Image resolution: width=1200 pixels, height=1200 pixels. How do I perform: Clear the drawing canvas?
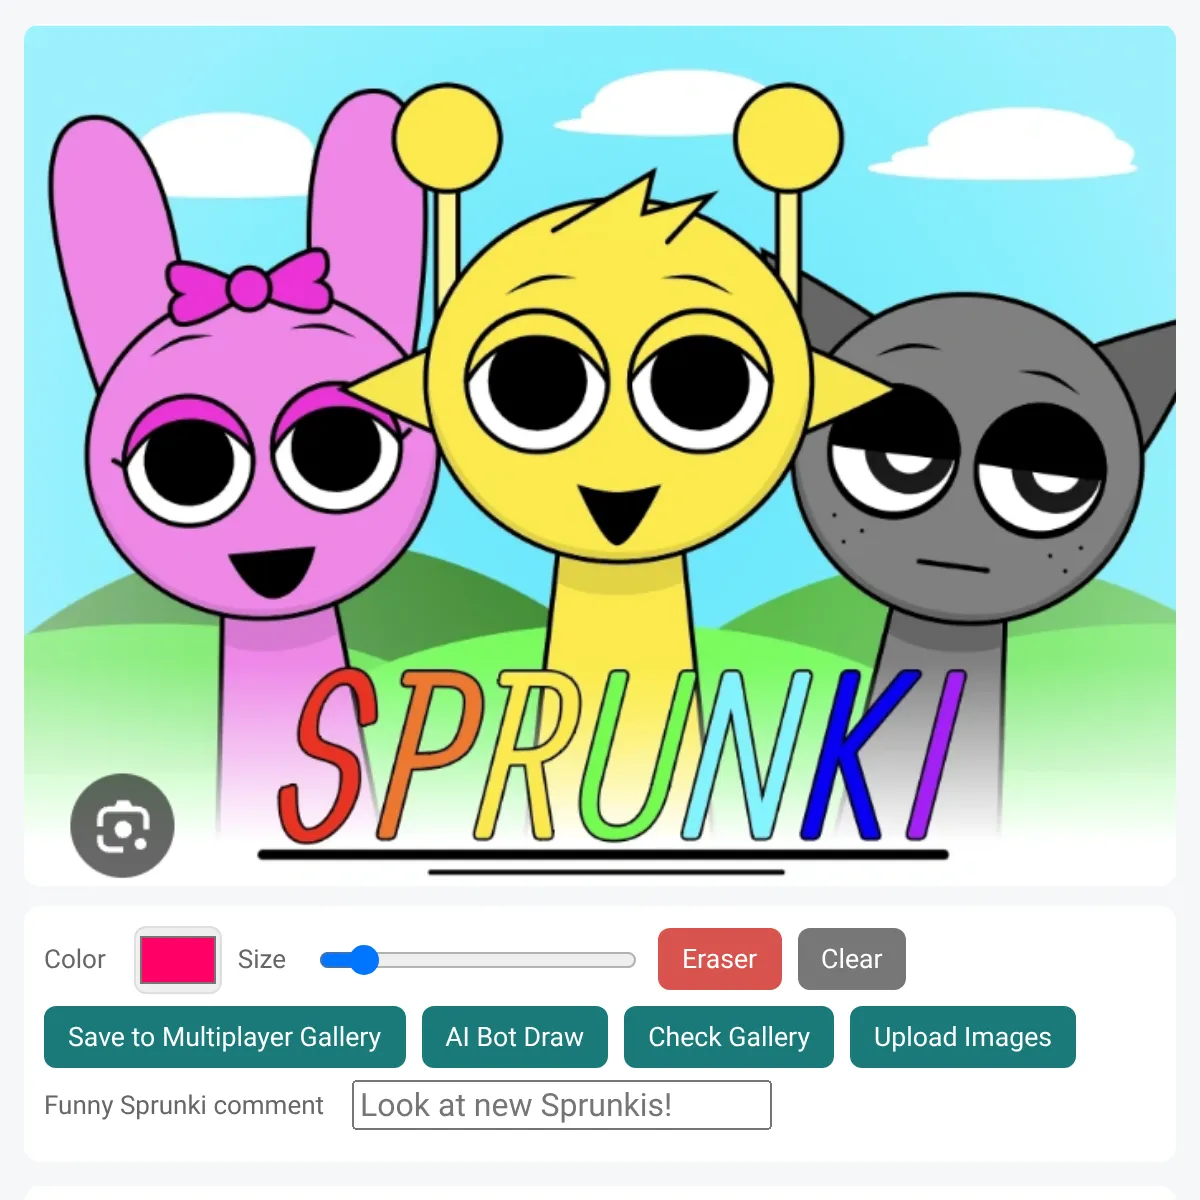(851, 959)
